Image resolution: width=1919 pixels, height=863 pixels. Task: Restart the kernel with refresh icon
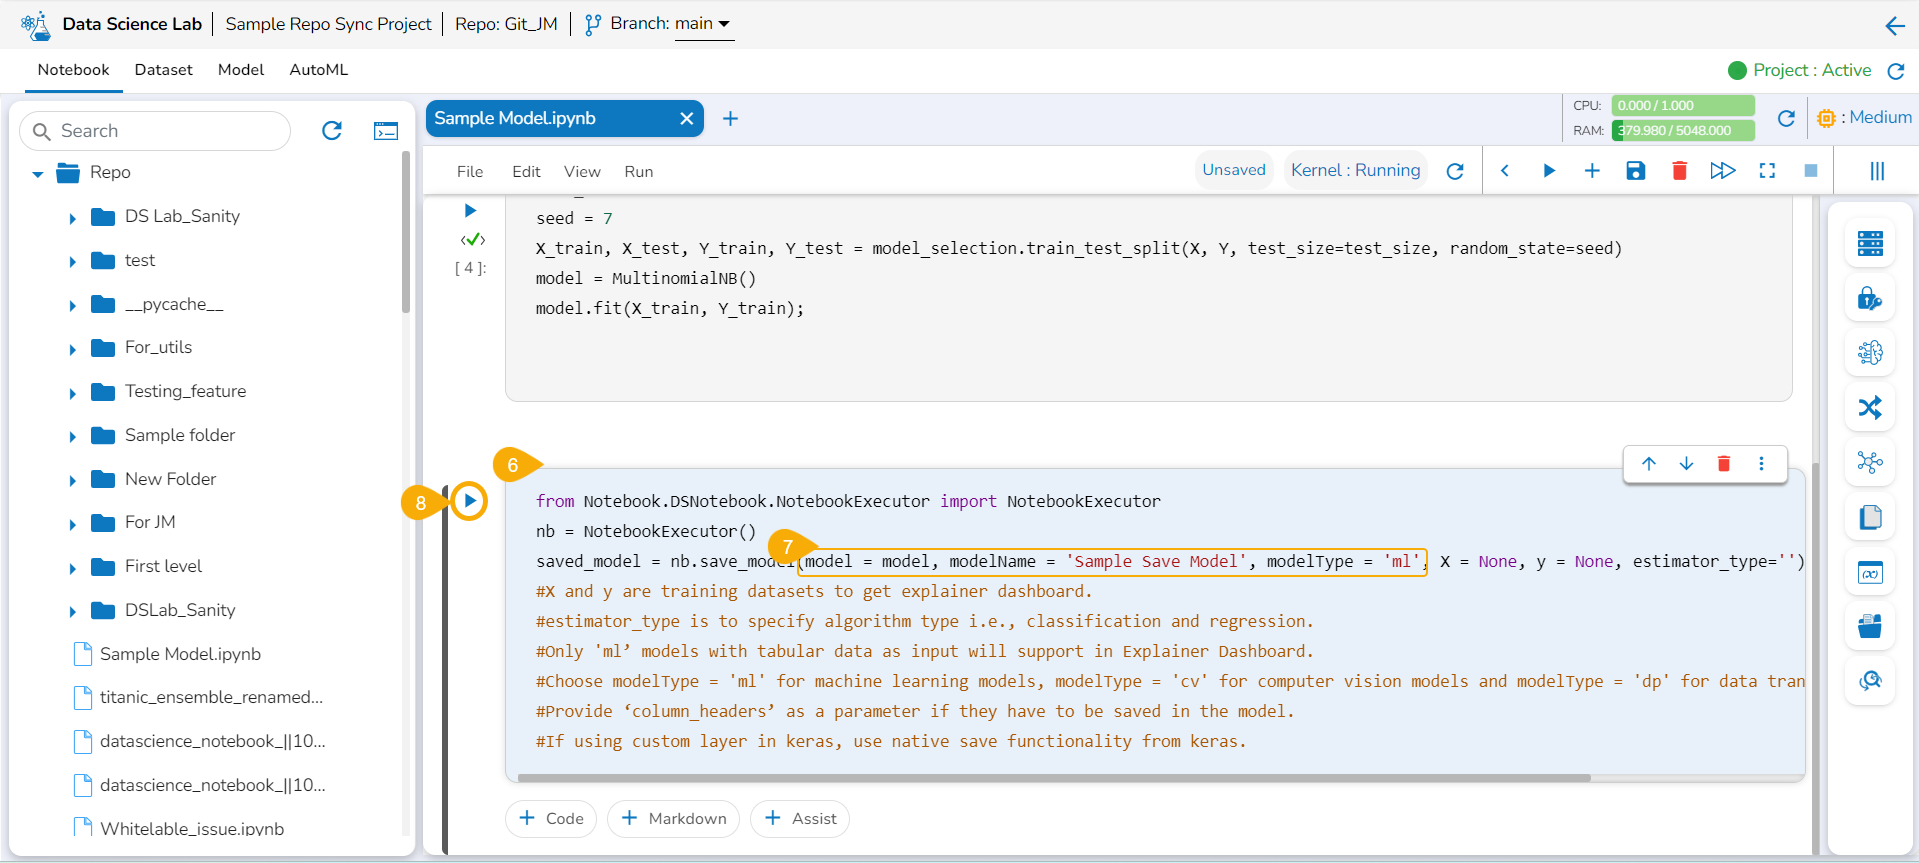(1455, 171)
